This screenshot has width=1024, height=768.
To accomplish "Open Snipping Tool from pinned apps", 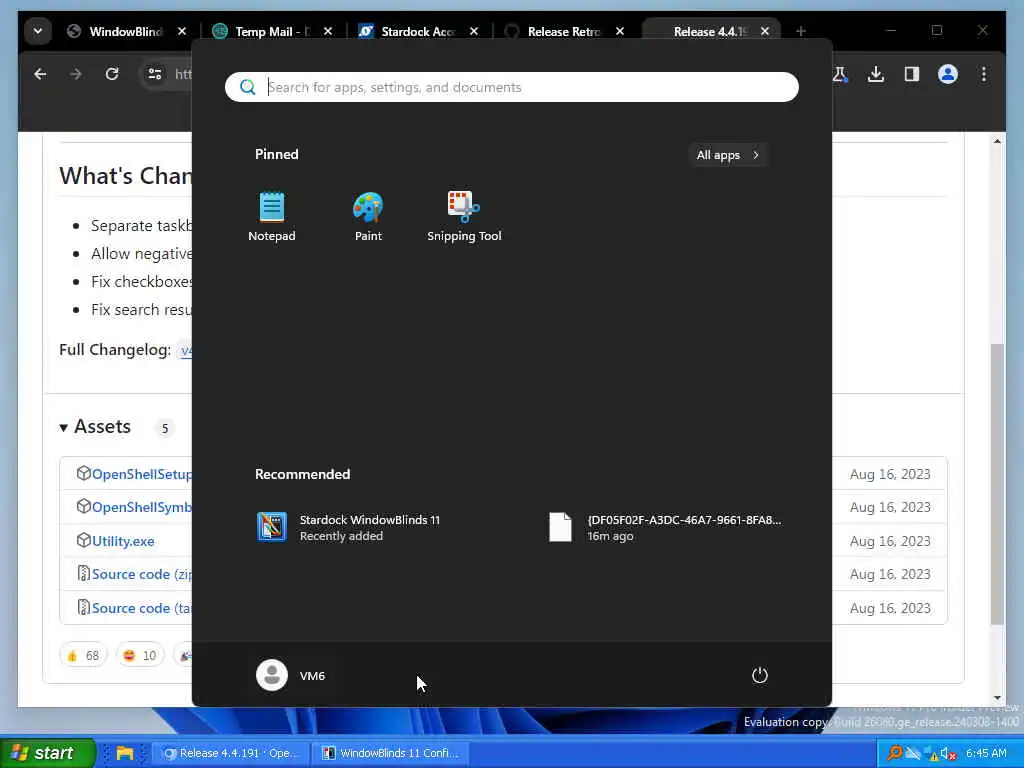I will 464,216.
